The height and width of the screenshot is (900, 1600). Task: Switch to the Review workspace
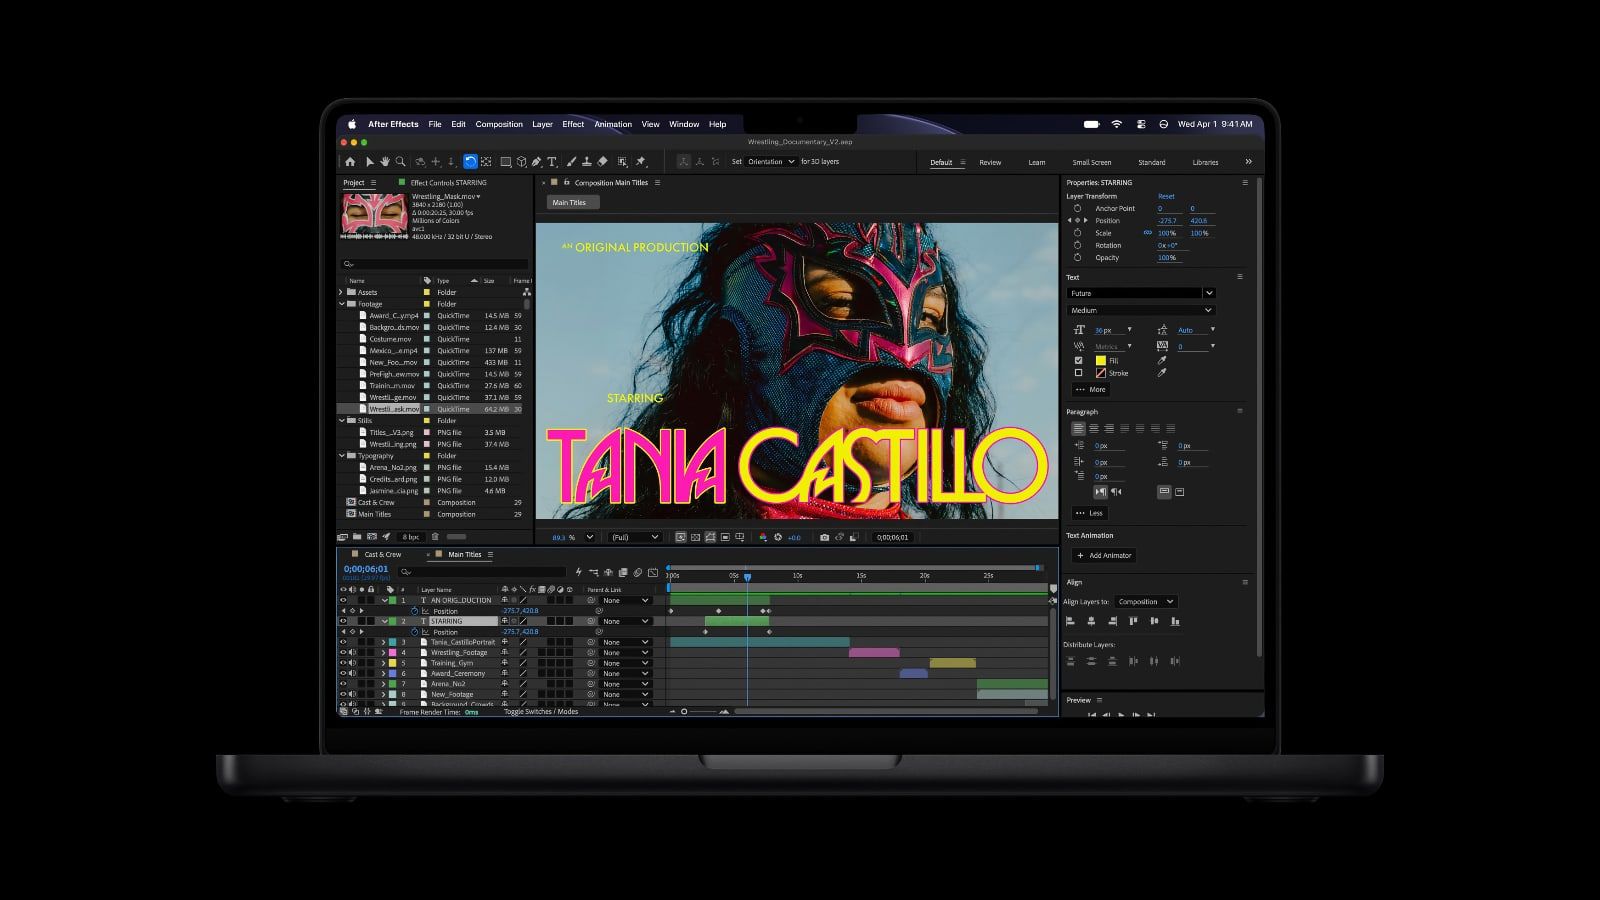coord(990,162)
